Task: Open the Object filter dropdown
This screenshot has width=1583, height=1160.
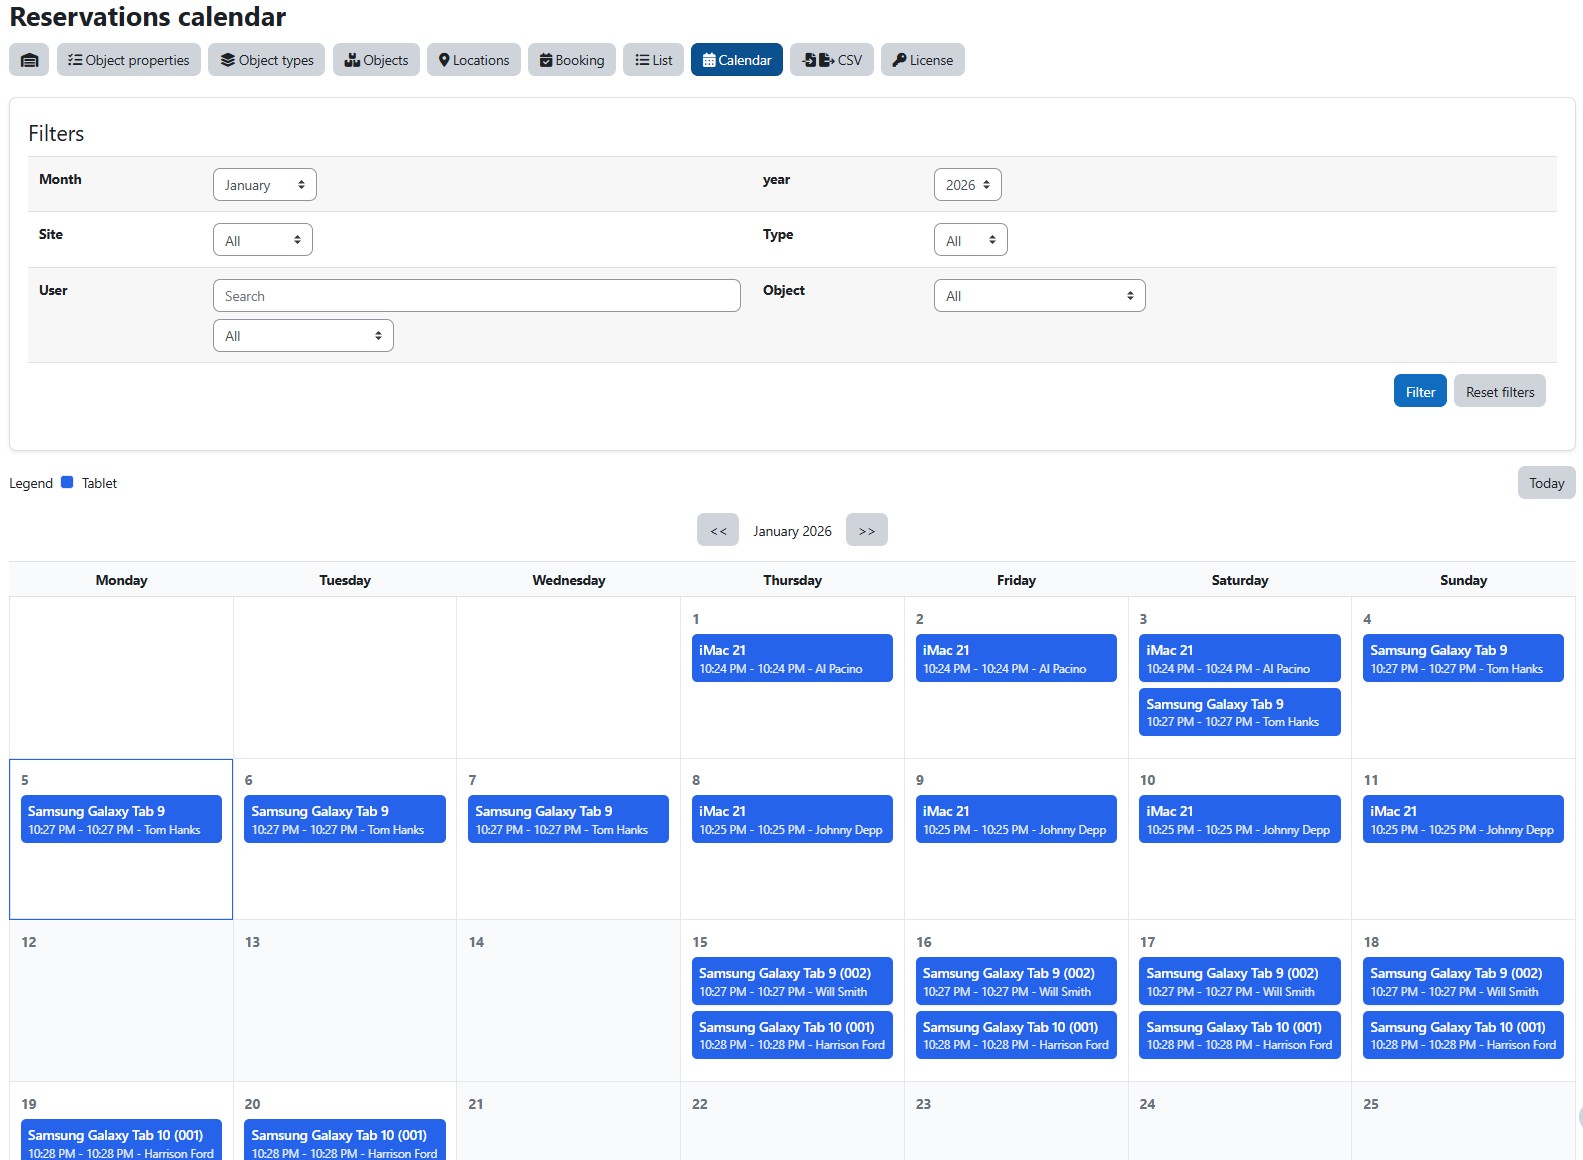Action: (1039, 296)
